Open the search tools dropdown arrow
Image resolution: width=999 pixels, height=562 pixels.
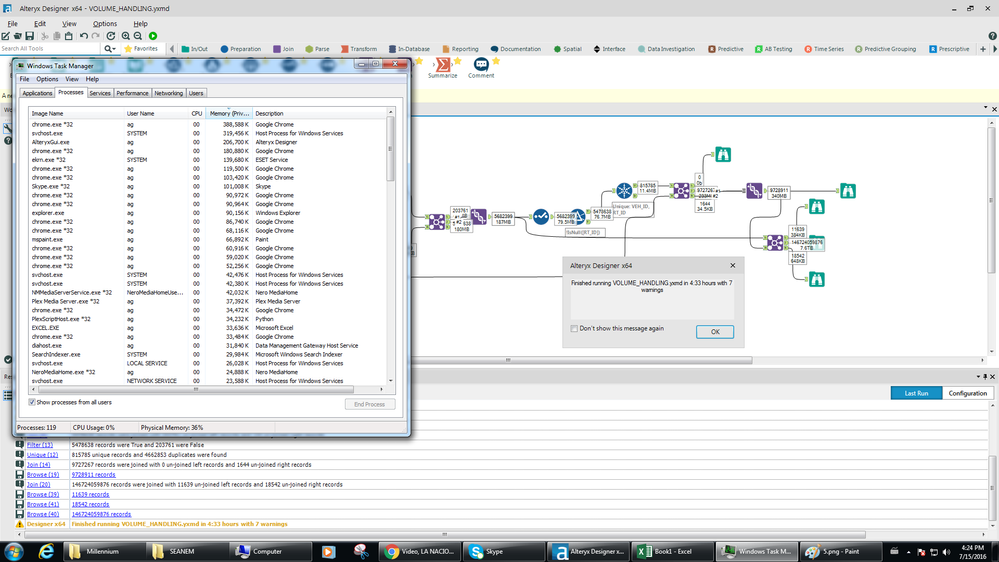[116, 48]
